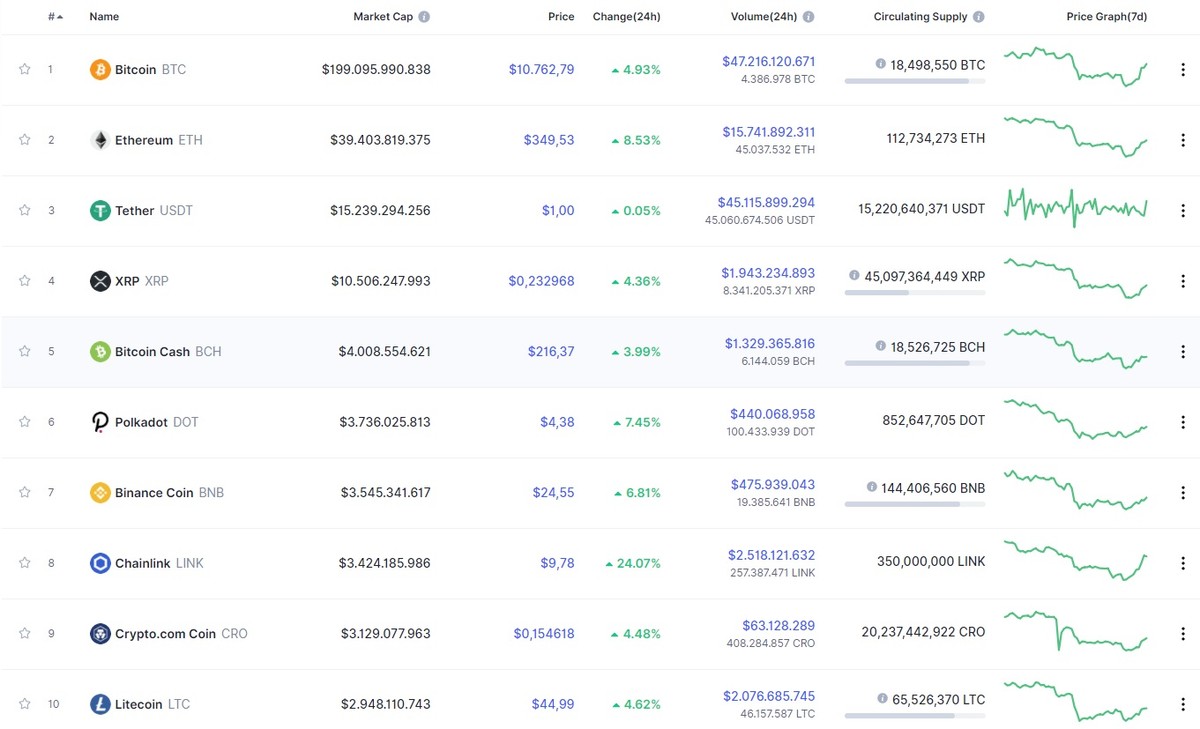1200x729 pixels.
Task: Toggle the watchlist star for Polkadot
Action: tap(24, 422)
